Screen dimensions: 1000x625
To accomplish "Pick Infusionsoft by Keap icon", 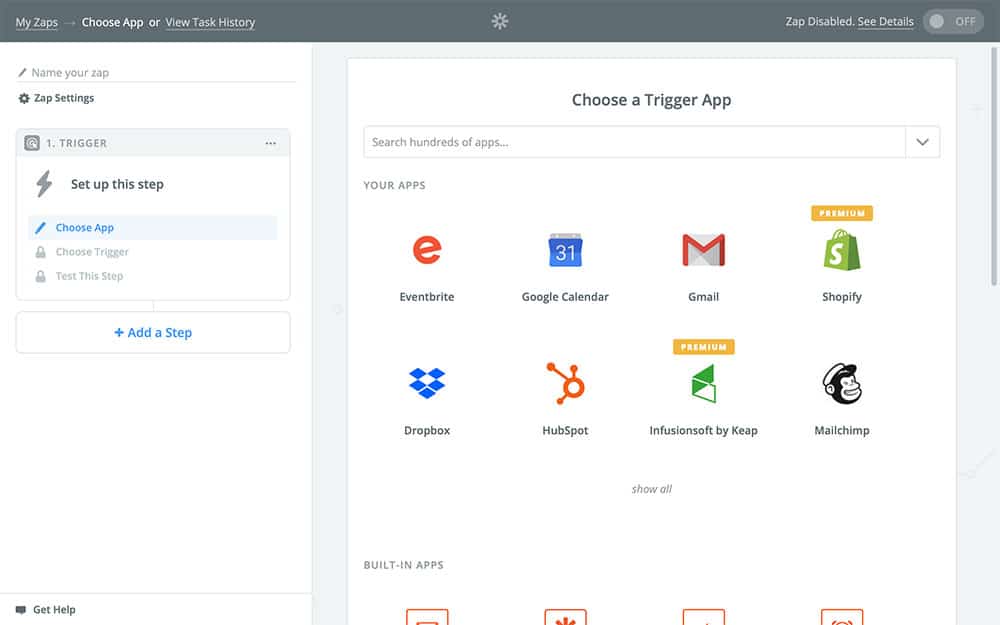I will tap(703, 383).
